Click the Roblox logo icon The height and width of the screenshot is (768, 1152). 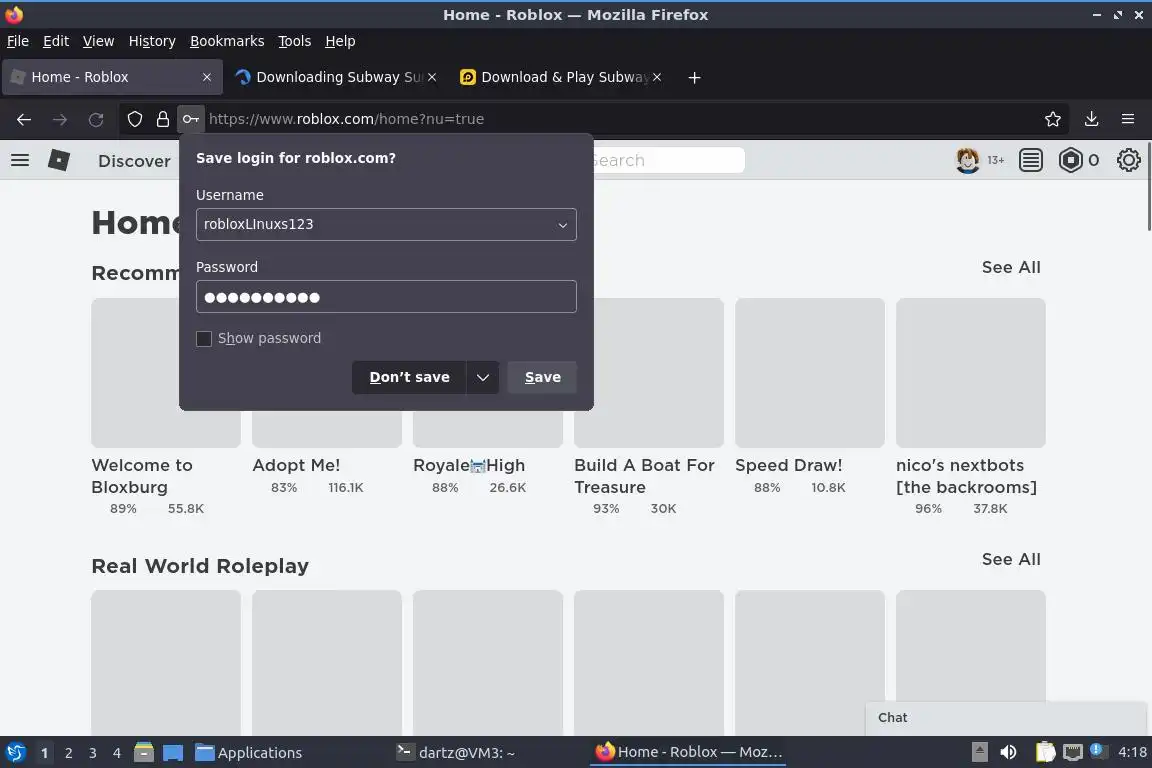click(59, 160)
